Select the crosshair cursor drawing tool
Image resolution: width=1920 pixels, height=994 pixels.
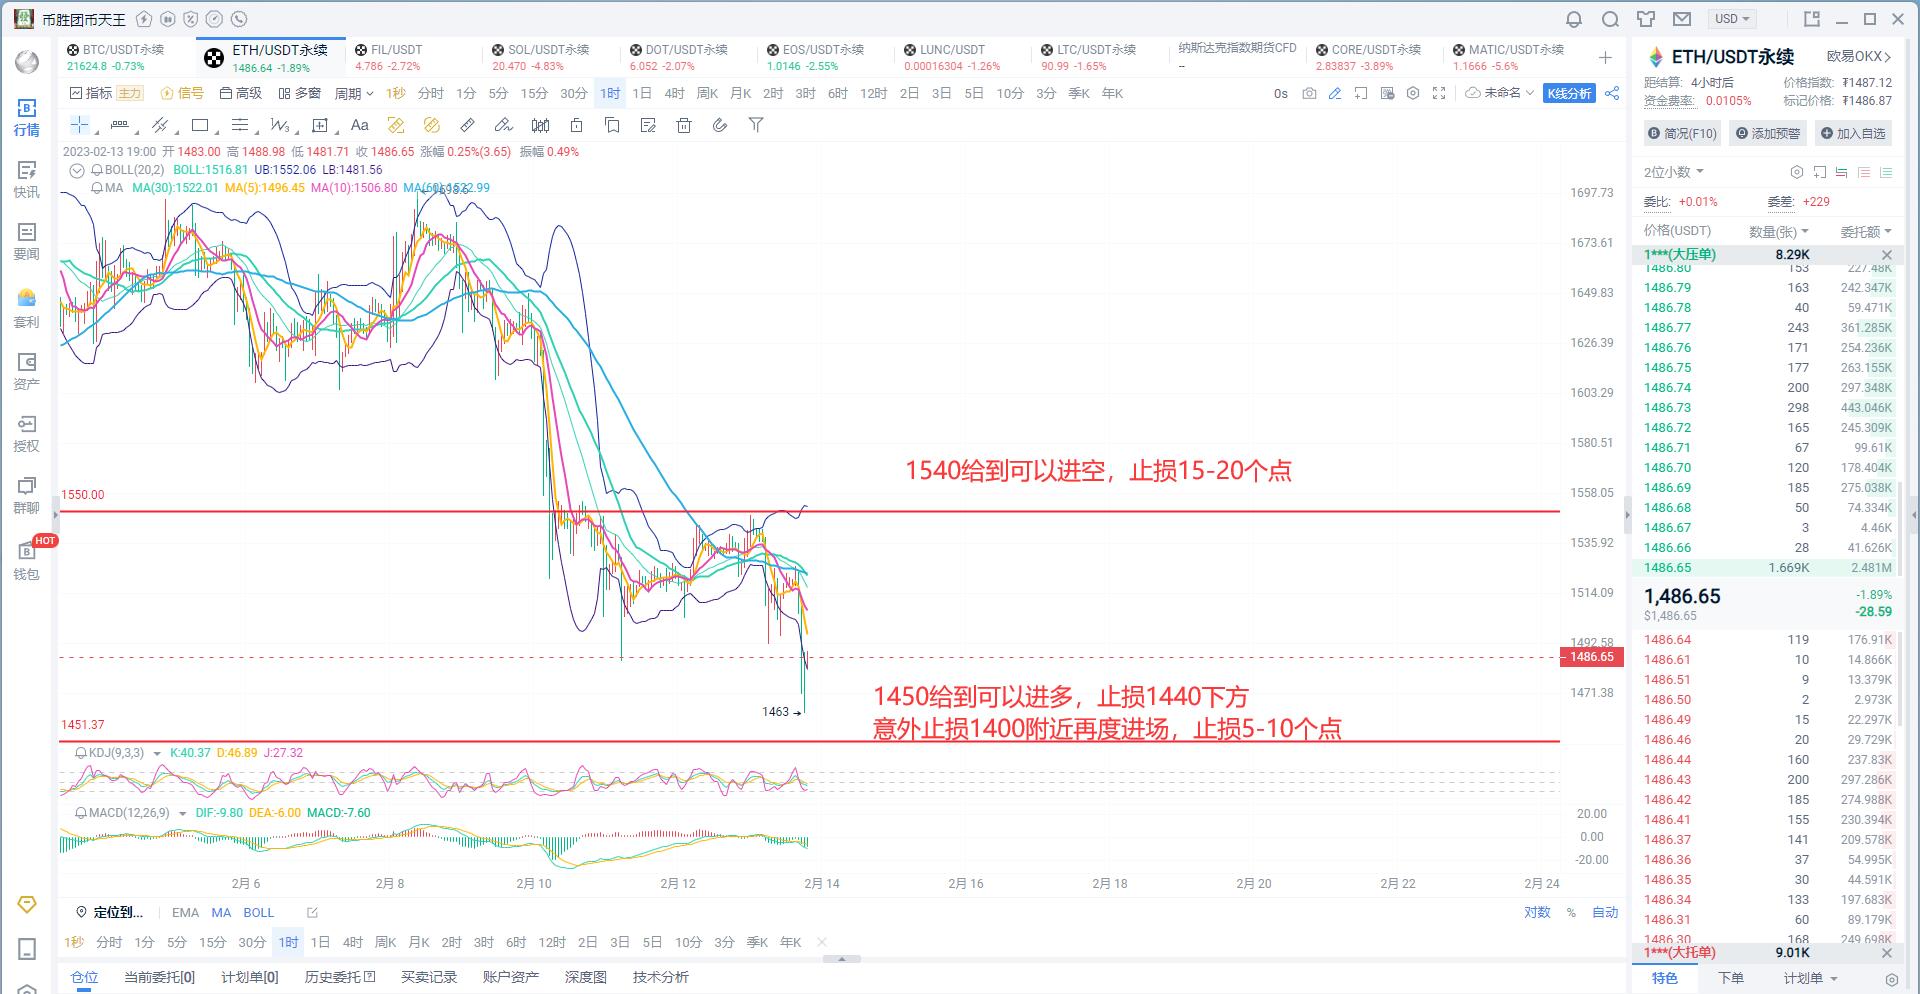coord(79,125)
